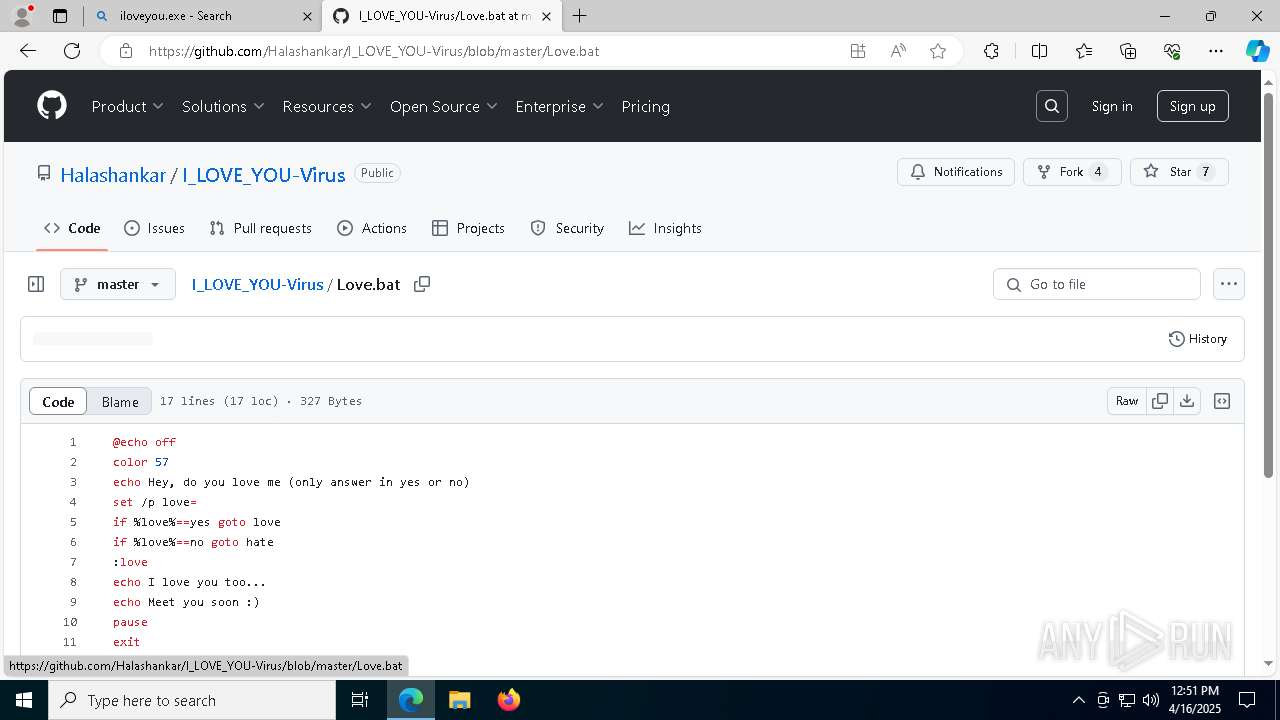Open Task View on the taskbar

pos(360,700)
